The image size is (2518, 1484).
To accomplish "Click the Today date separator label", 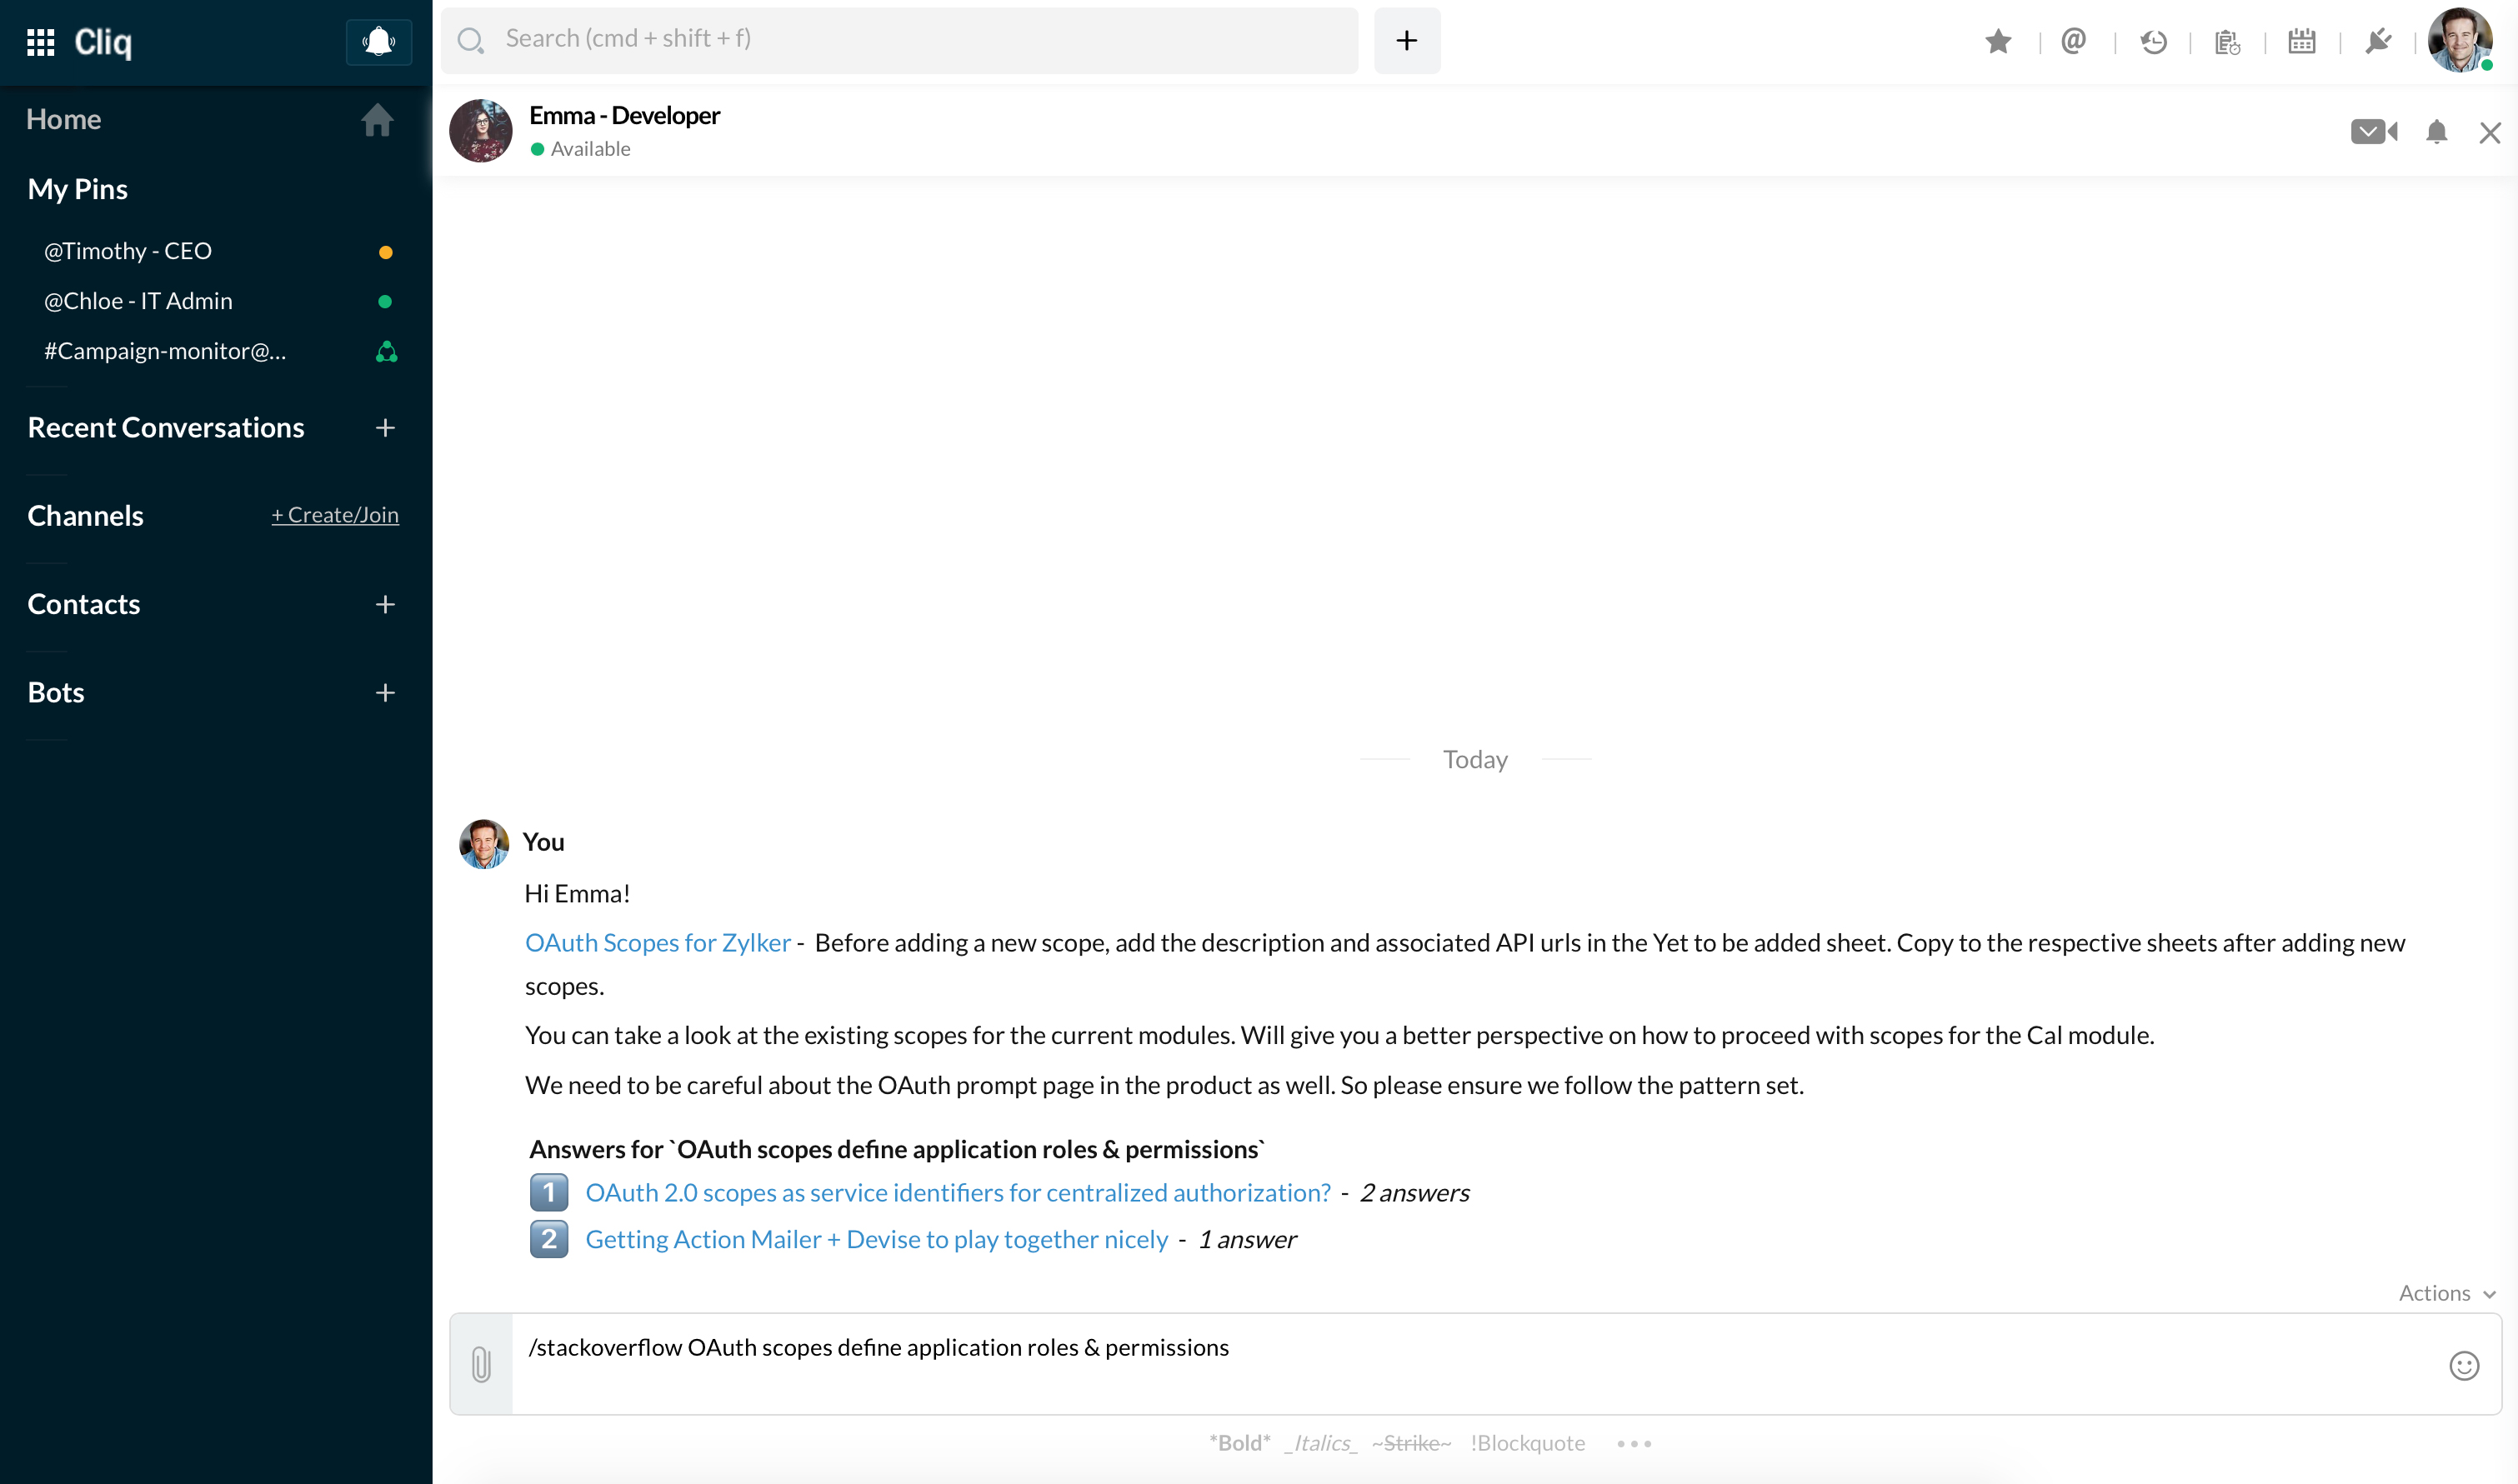I will (x=1476, y=760).
